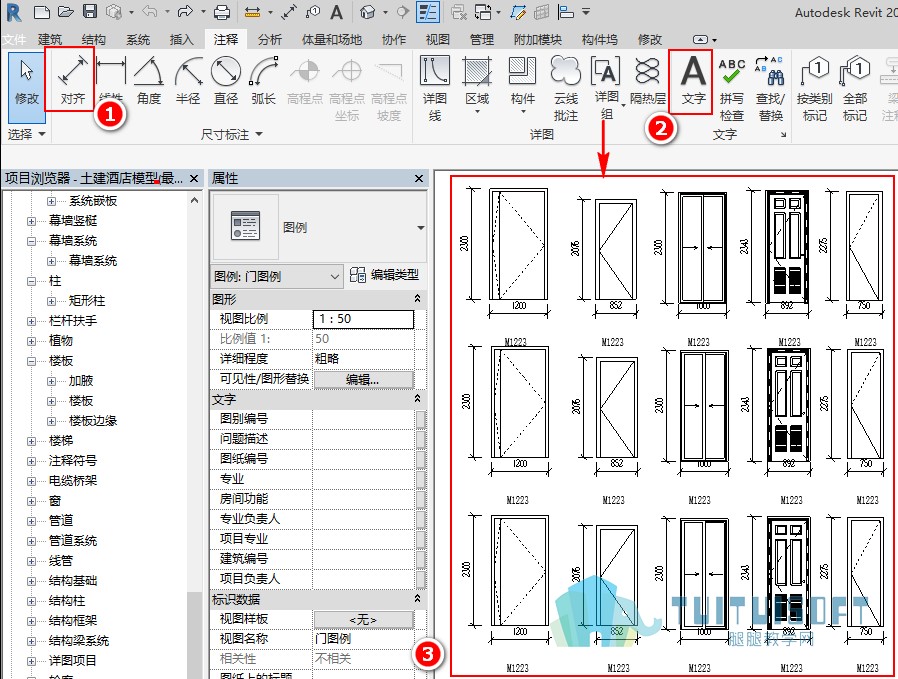Select 楼板边缘 in the project browser
The height and width of the screenshot is (679, 898).
[x=93, y=421]
